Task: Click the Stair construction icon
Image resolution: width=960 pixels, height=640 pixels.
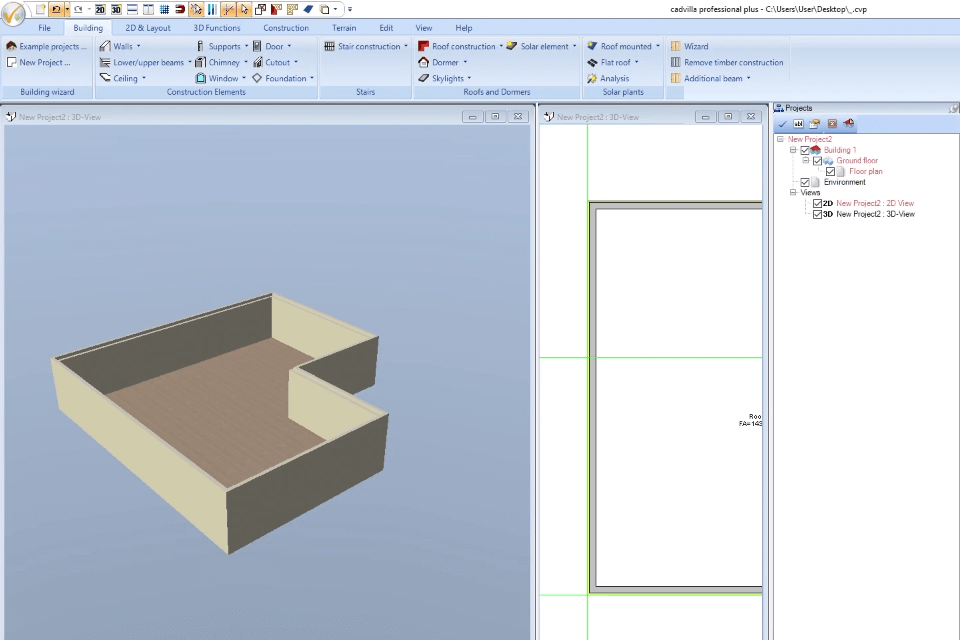Action: 329,46
